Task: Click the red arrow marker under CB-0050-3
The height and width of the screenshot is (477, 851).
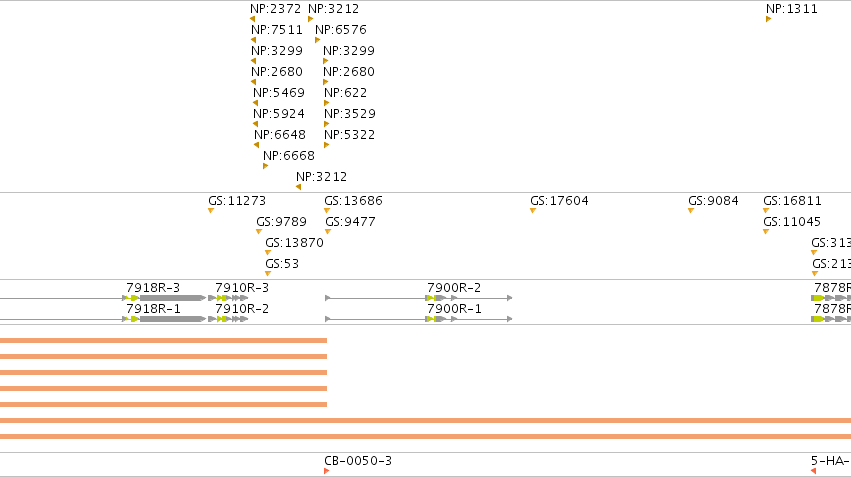Action: point(326,471)
